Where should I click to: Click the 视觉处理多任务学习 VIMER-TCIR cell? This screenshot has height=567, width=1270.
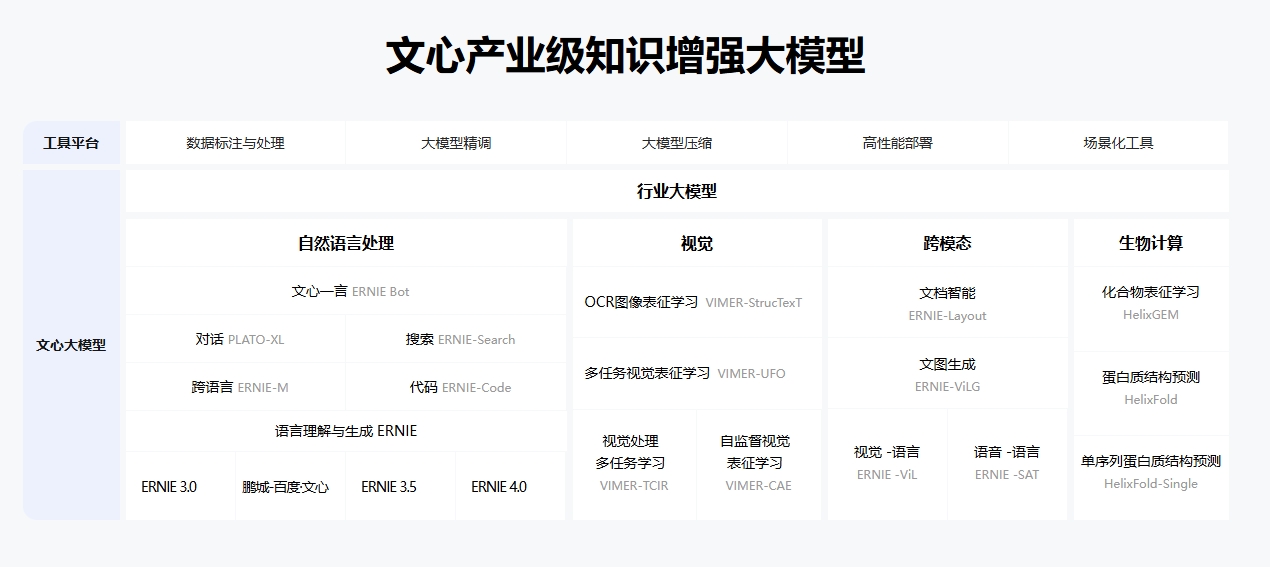pos(634,465)
